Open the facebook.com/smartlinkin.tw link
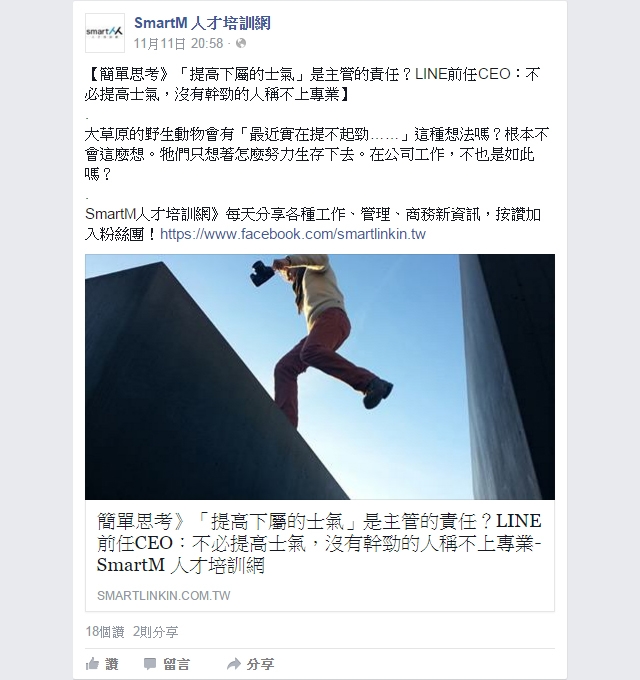Image resolution: width=640 pixels, height=680 pixels. coord(293,234)
